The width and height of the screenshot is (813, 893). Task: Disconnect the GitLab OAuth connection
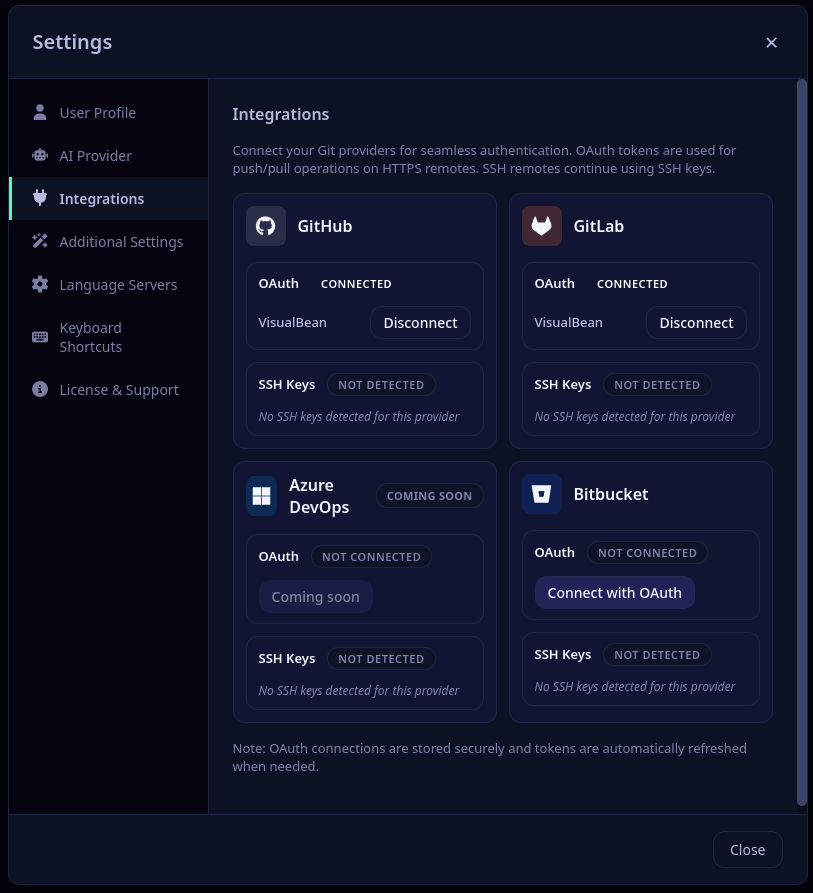pos(696,322)
